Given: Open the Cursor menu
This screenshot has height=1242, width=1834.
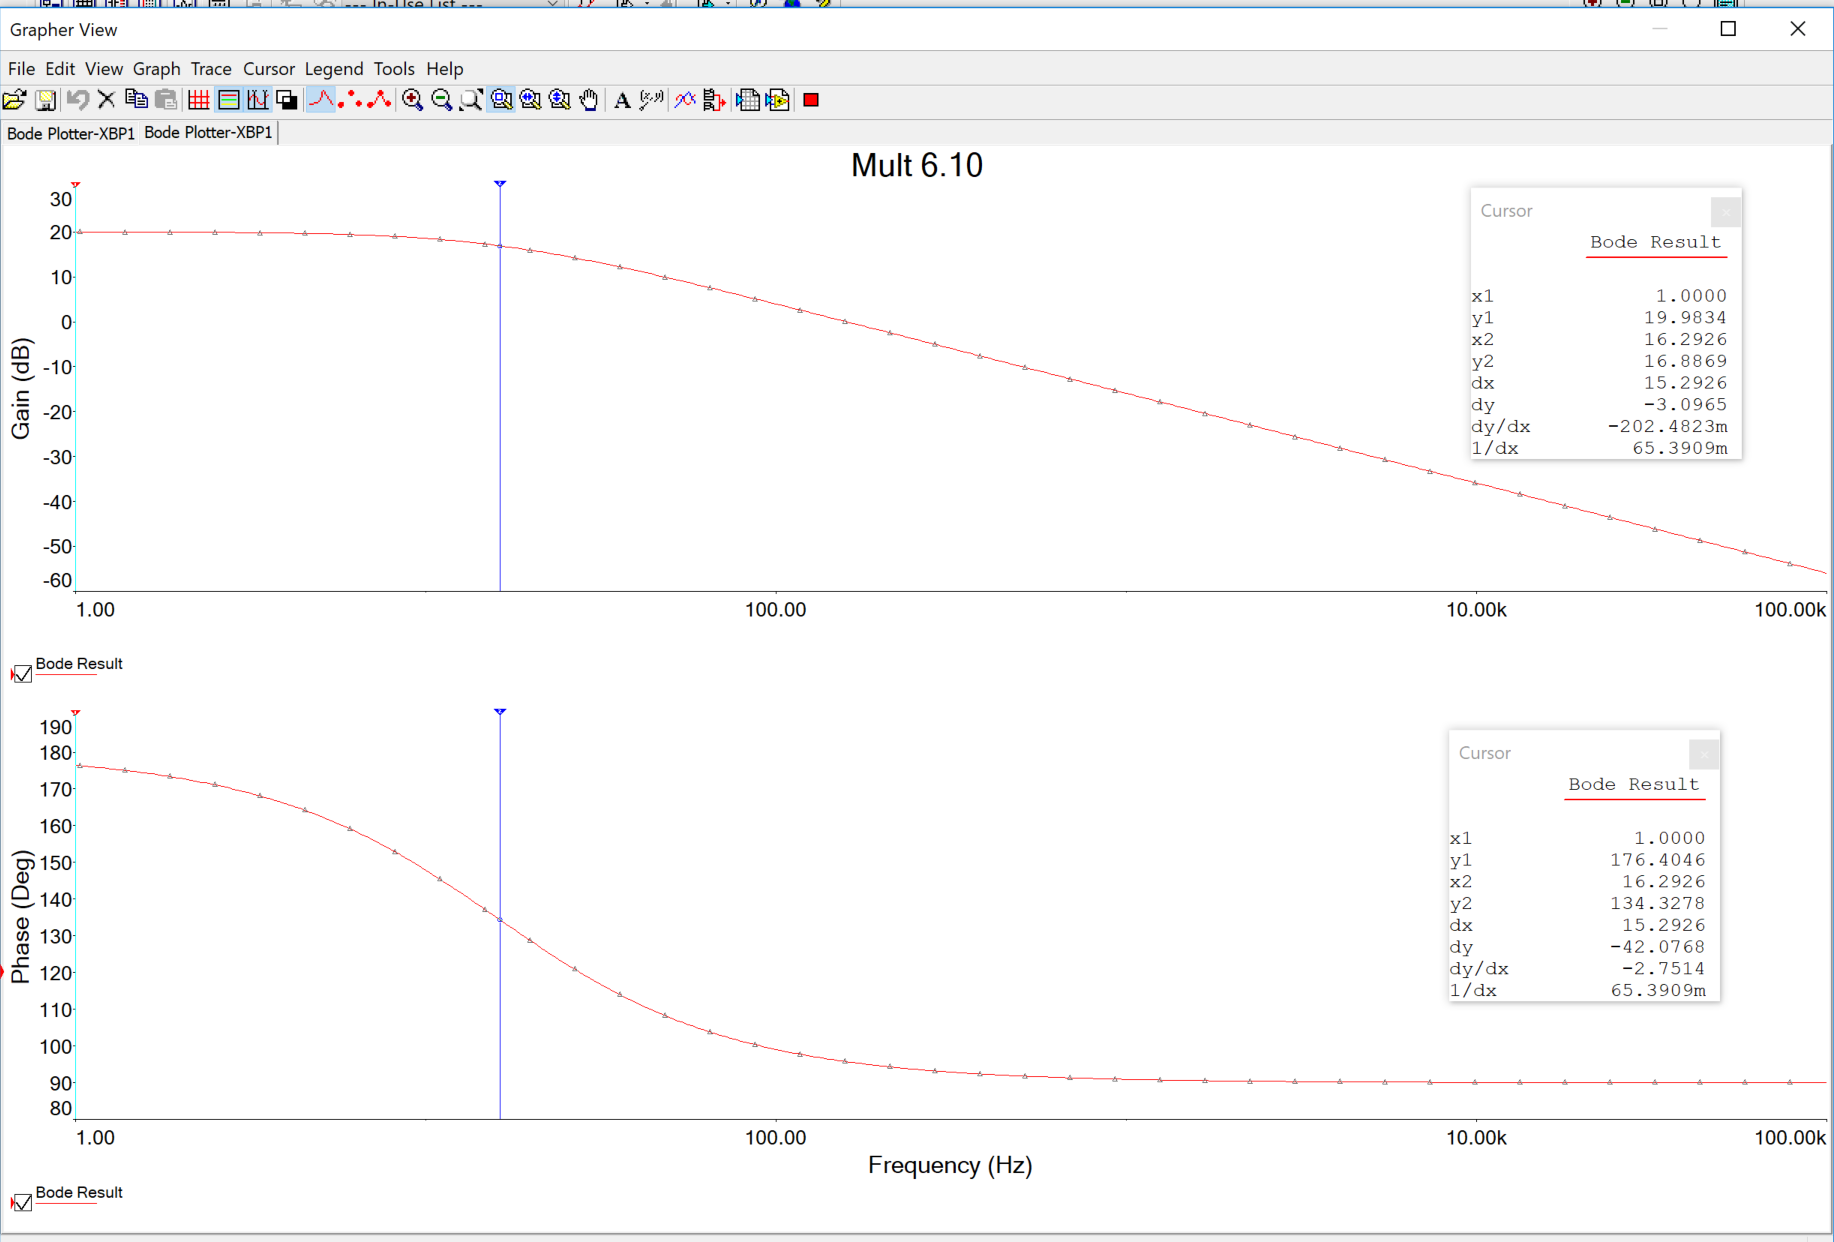Looking at the screenshot, I should pyautogui.click(x=268, y=69).
